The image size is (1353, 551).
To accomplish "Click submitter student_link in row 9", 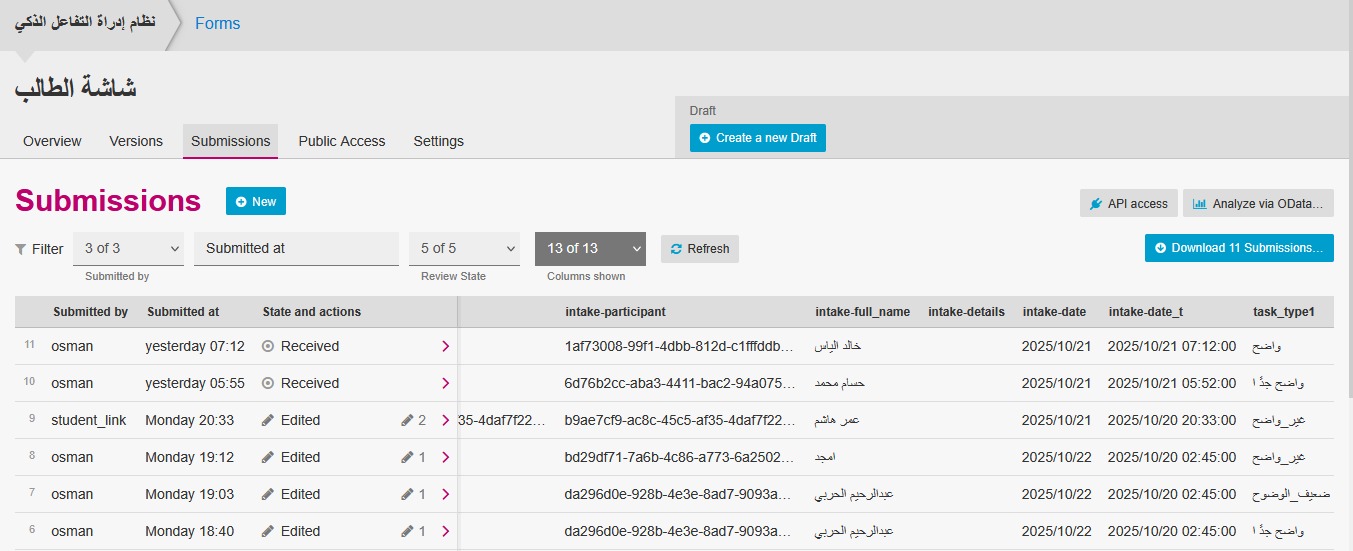I will tap(89, 420).
